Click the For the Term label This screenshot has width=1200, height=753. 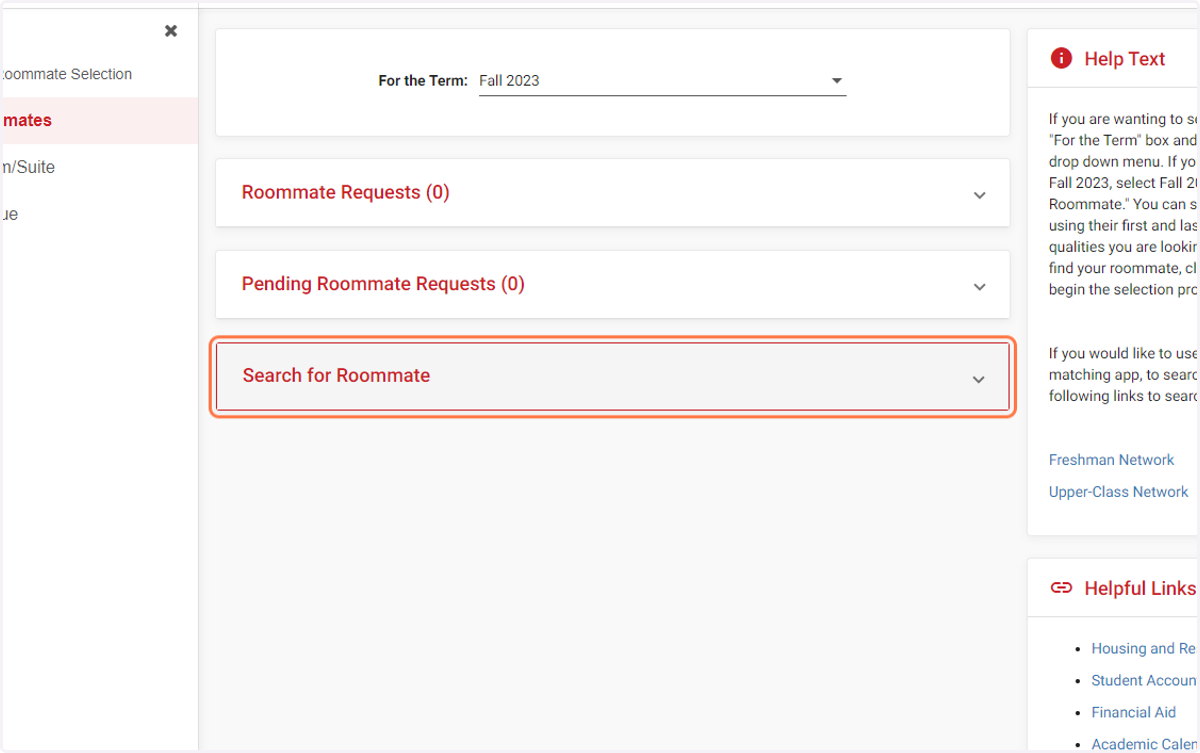click(x=423, y=81)
